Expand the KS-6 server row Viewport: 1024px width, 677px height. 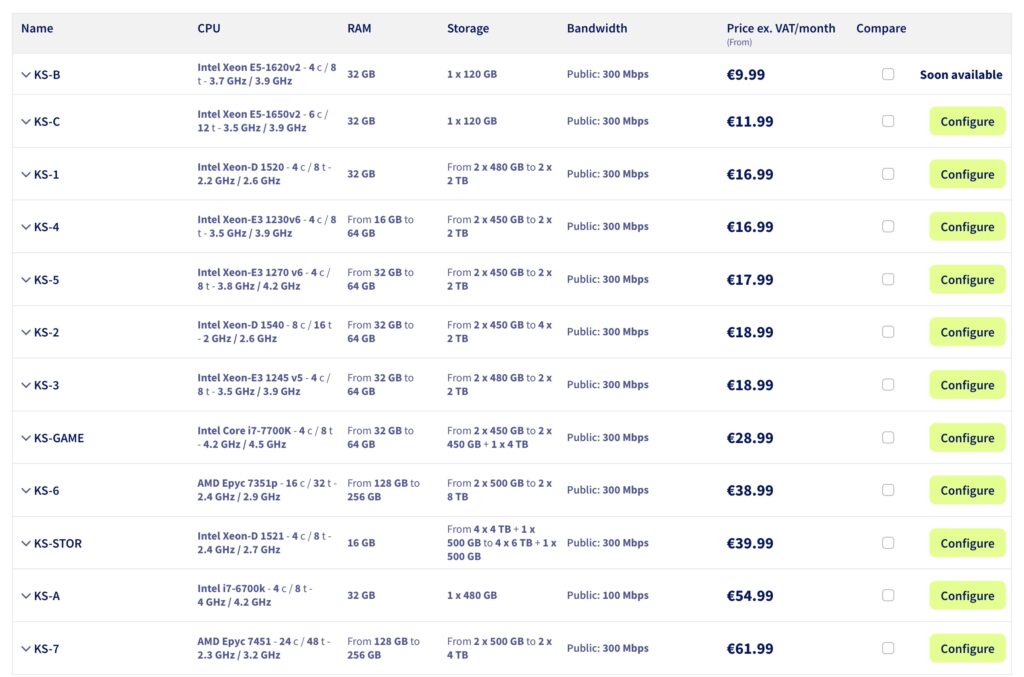pos(26,490)
